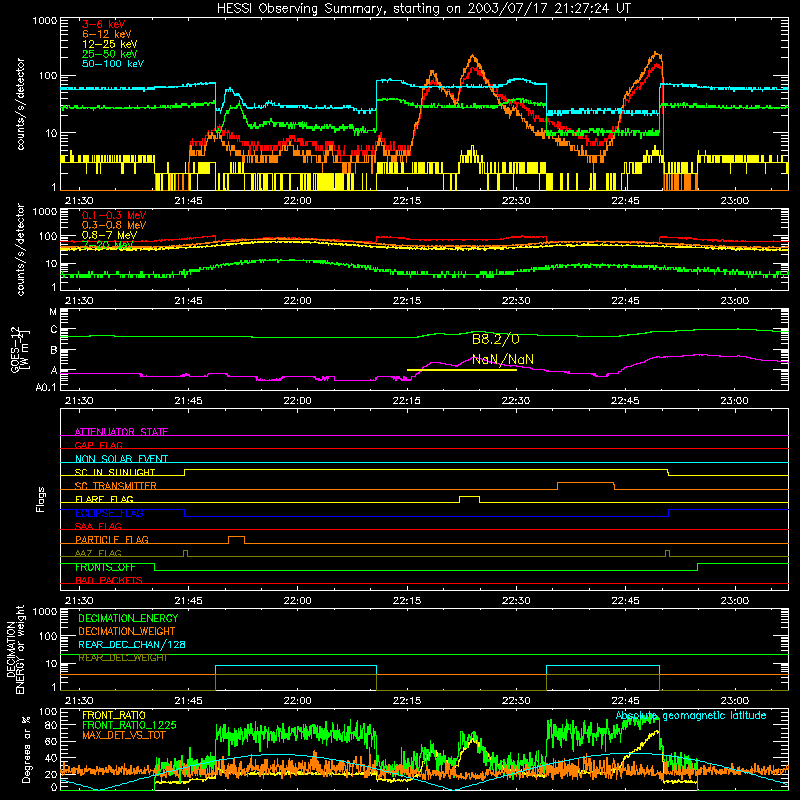800x800 pixels.
Task: Click the 'DECIMATION ENERGY or weight' axis label
Action: [x=15, y=649]
